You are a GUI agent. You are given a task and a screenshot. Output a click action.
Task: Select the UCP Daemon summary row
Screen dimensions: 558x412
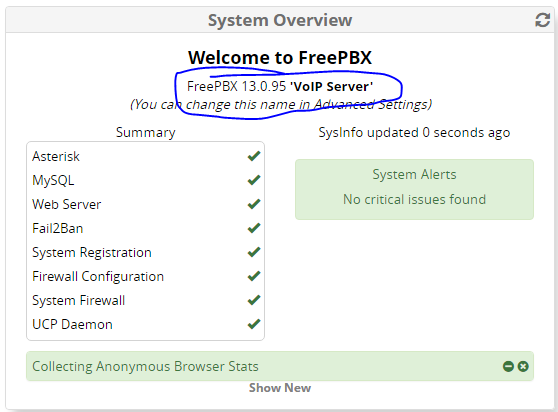click(146, 324)
